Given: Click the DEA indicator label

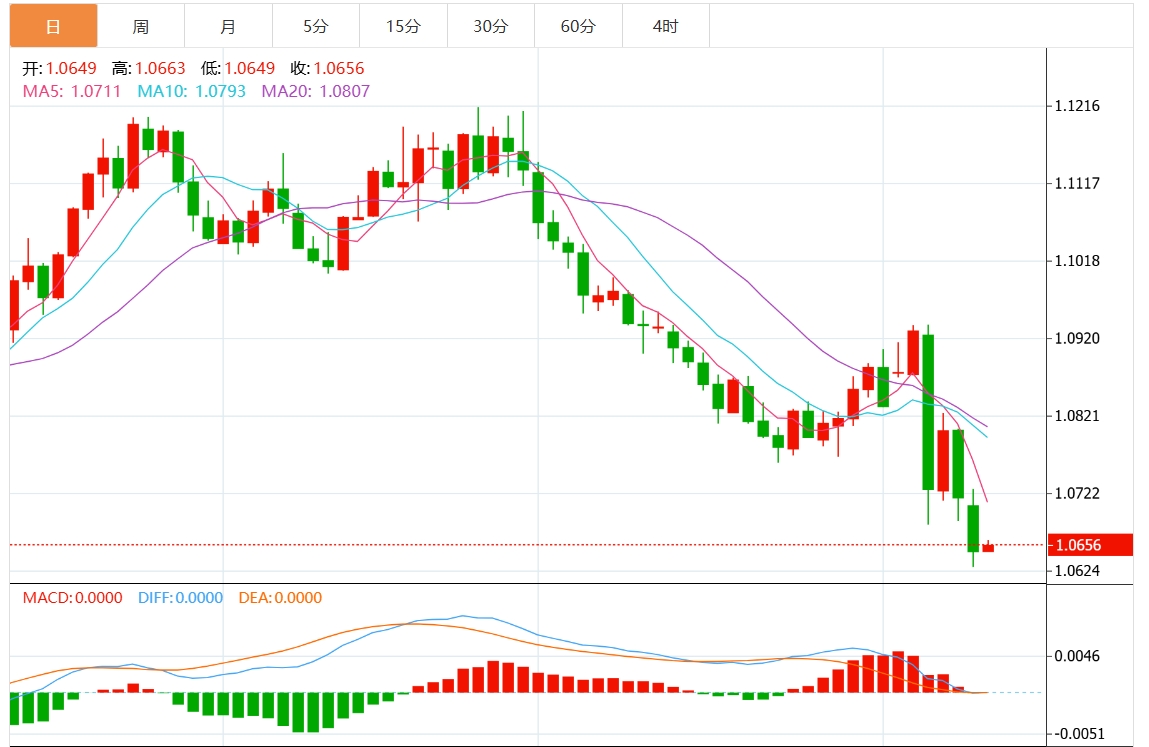Looking at the screenshot, I should (281, 597).
